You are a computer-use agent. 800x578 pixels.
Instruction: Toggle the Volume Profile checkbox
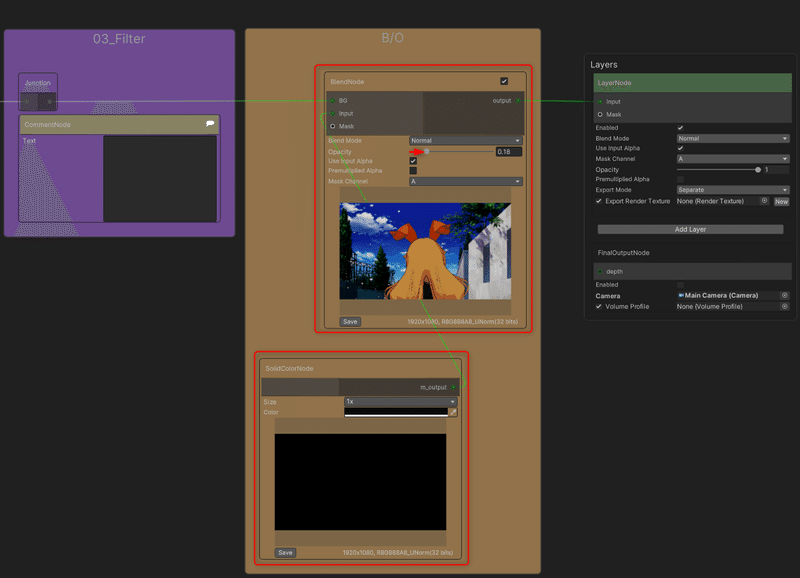(x=599, y=307)
